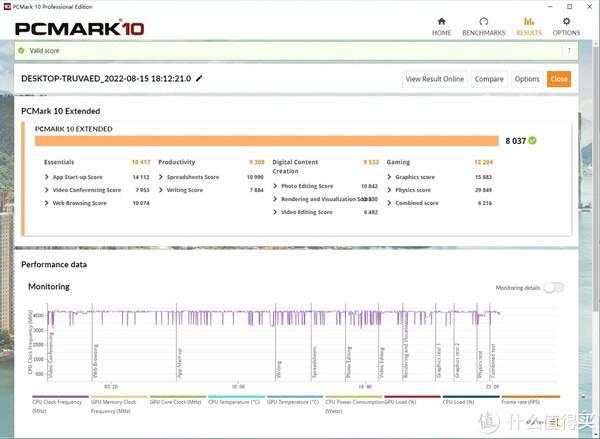Expand Writing Score
The height and width of the screenshot is (439, 600).
coord(161,190)
